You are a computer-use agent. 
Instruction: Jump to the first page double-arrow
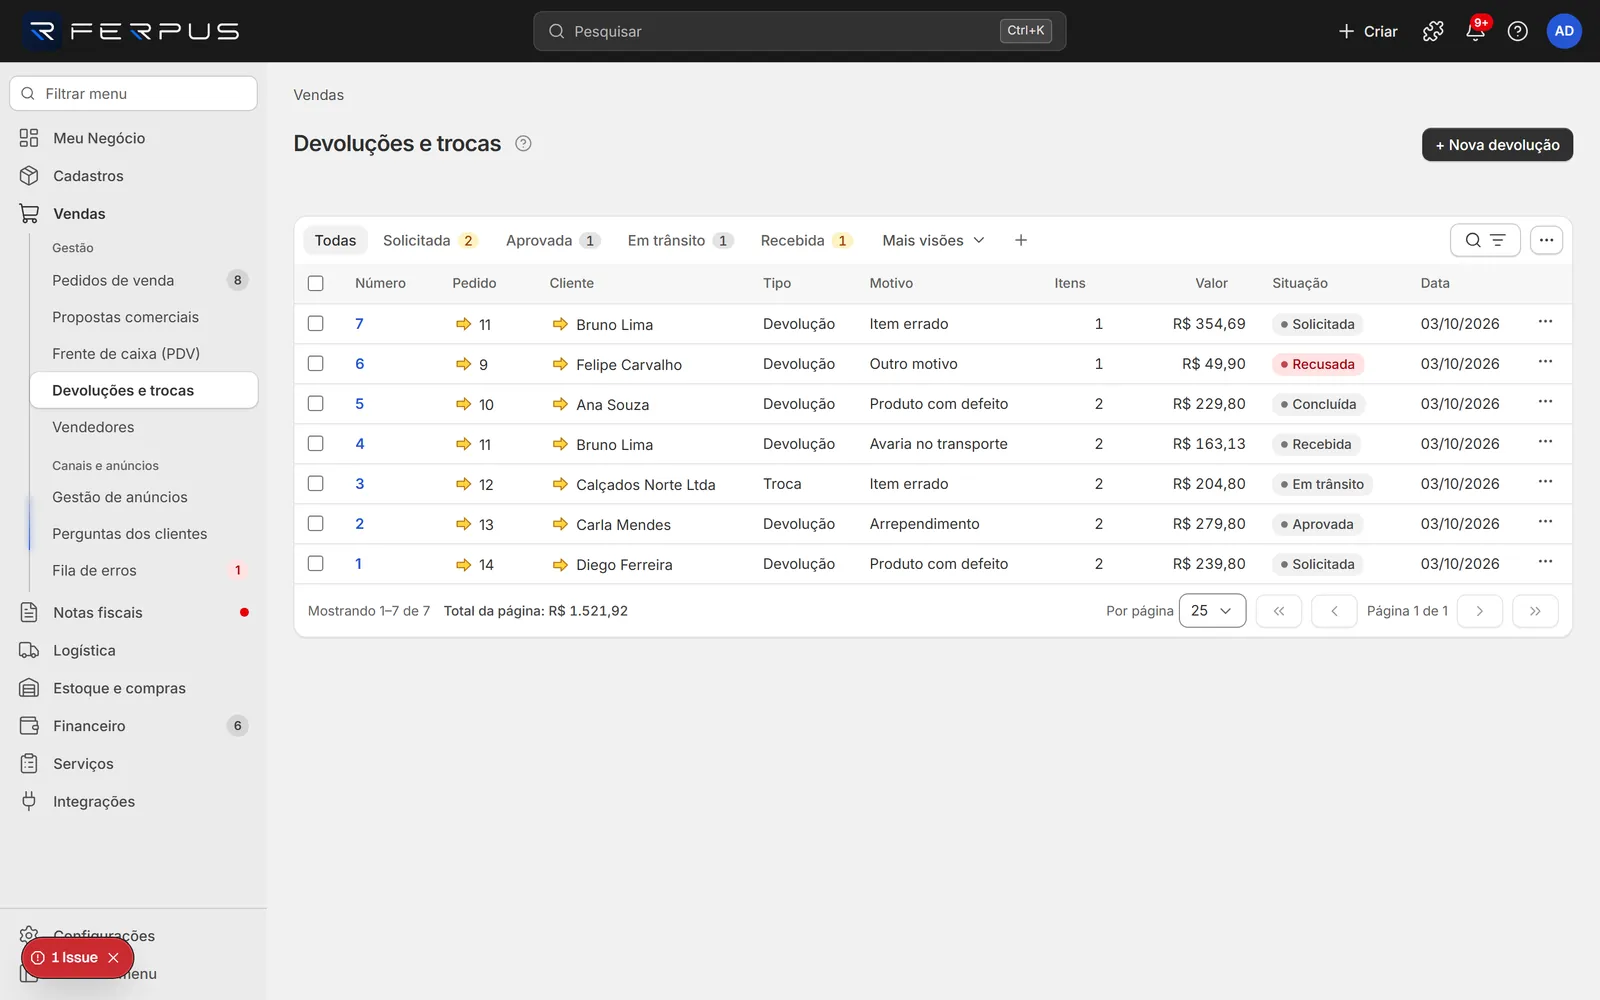coord(1278,611)
